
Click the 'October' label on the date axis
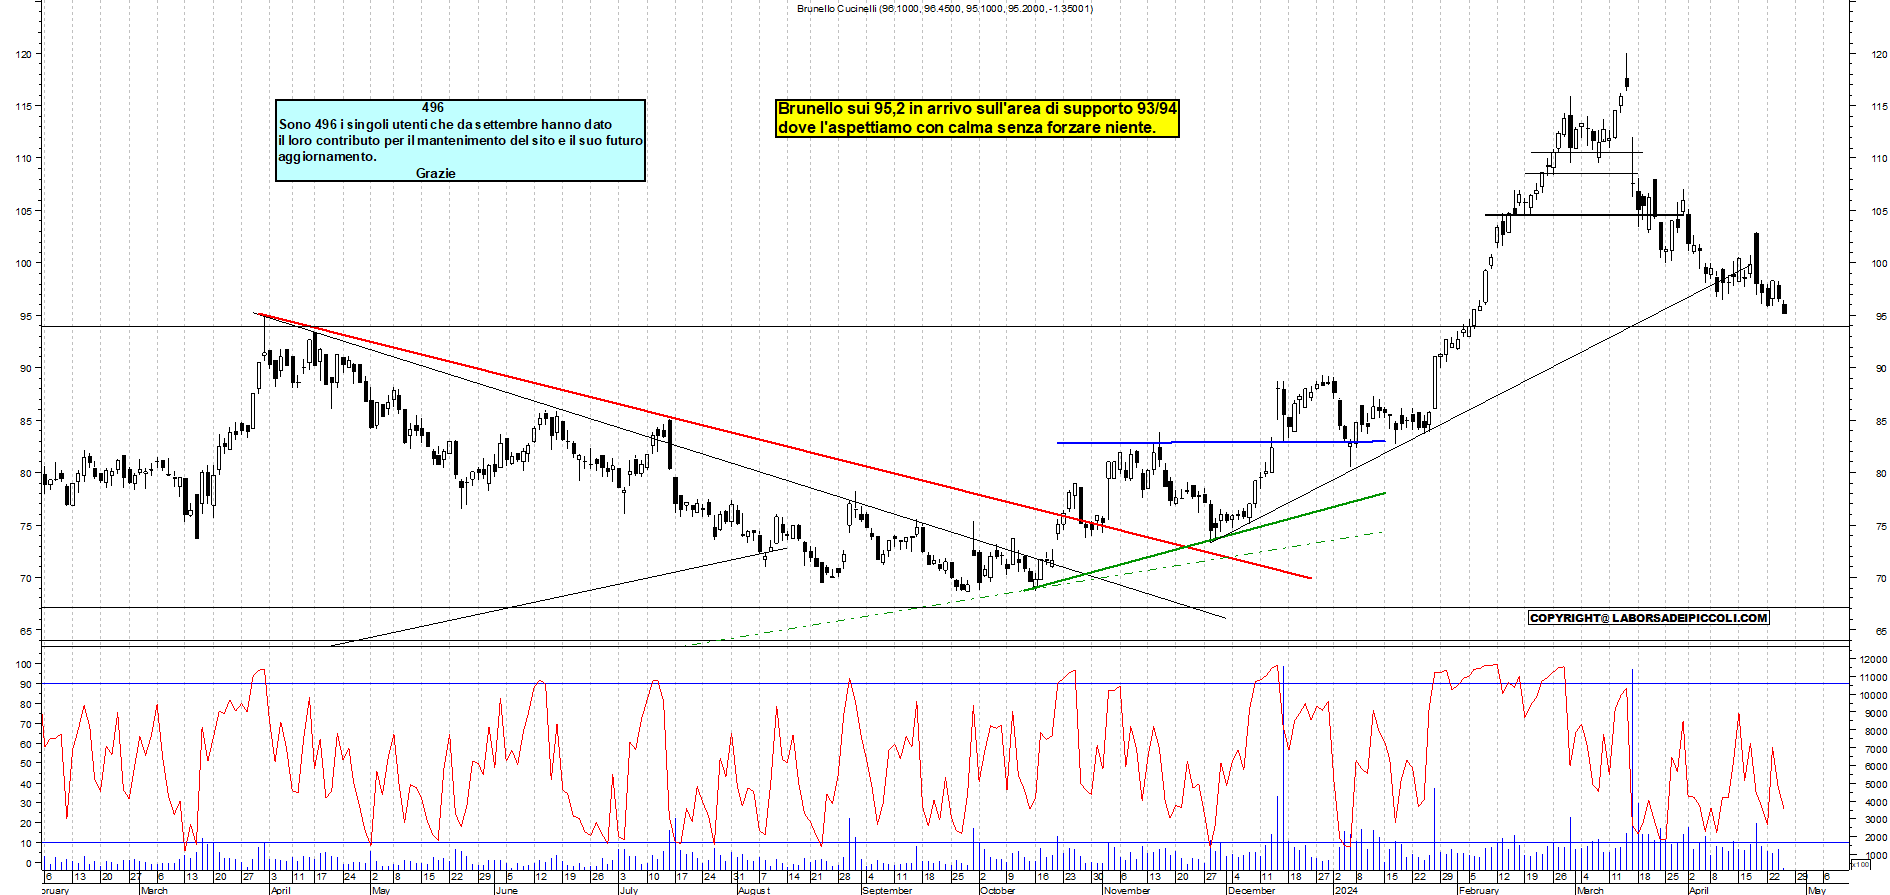pos(998,890)
